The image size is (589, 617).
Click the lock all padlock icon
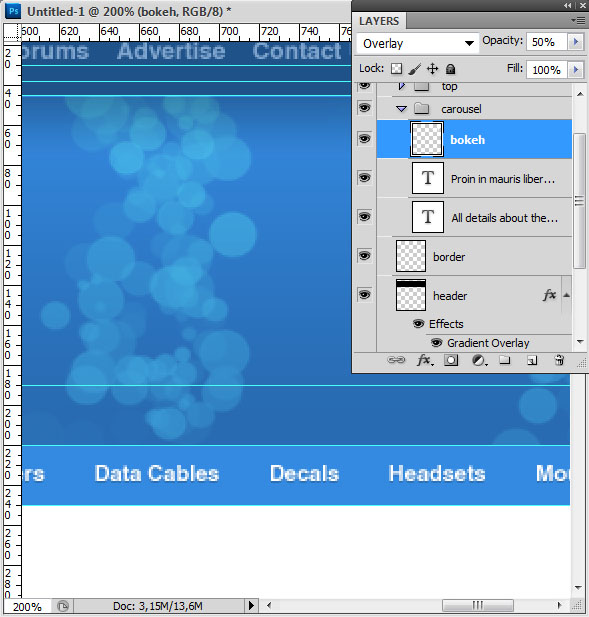(x=451, y=69)
